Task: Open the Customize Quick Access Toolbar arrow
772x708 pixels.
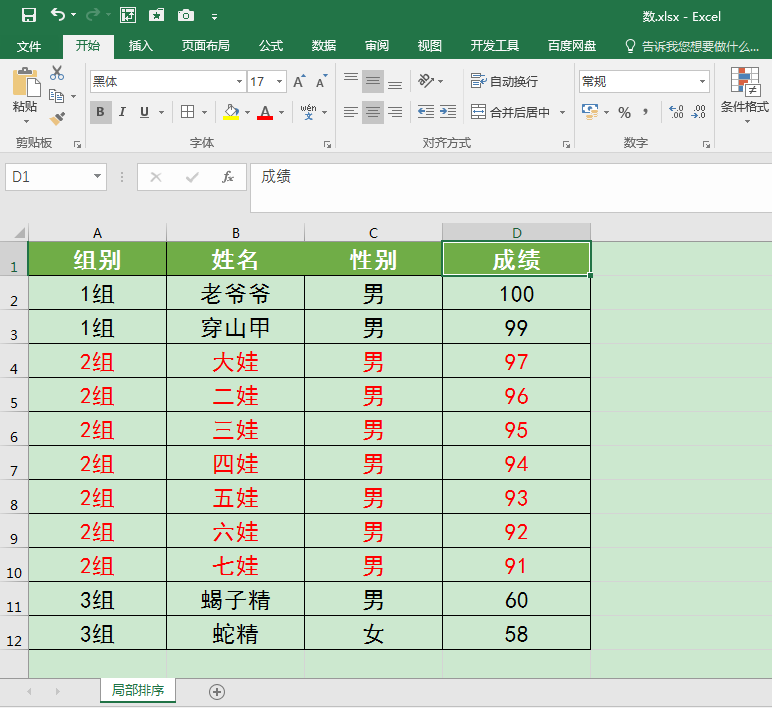Action: [x=214, y=17]
